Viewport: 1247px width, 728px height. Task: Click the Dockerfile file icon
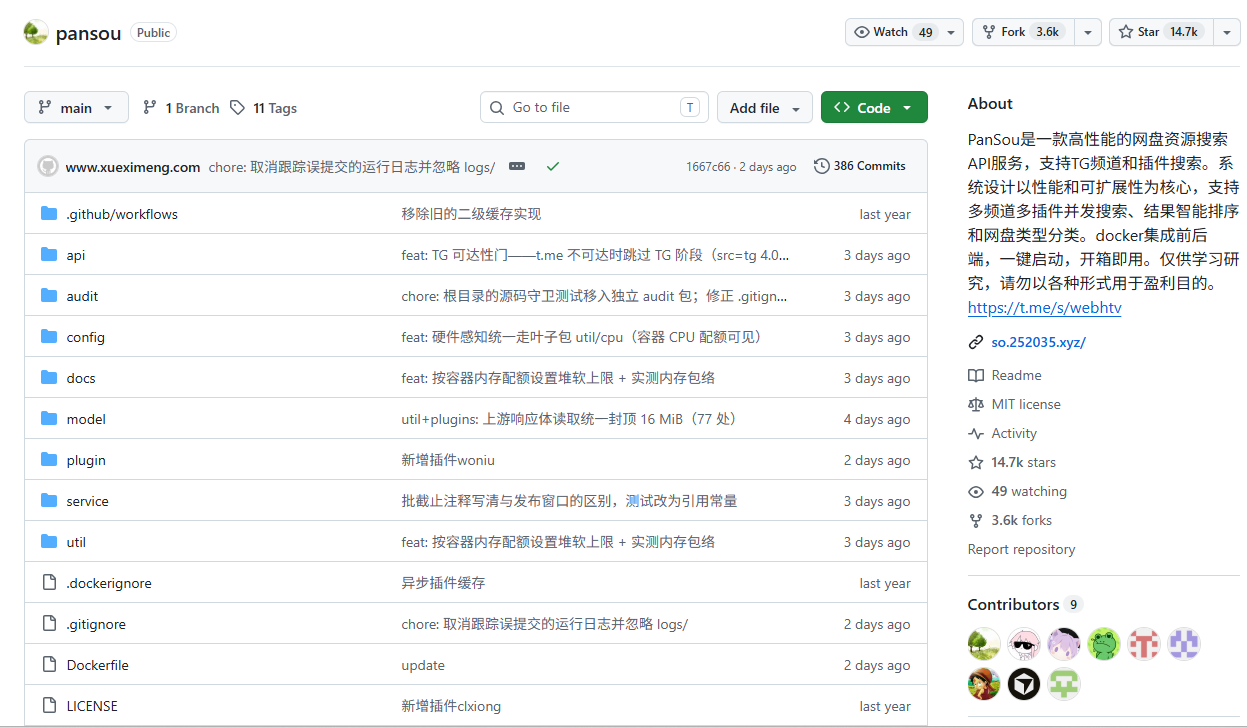(x=49, y=665)
